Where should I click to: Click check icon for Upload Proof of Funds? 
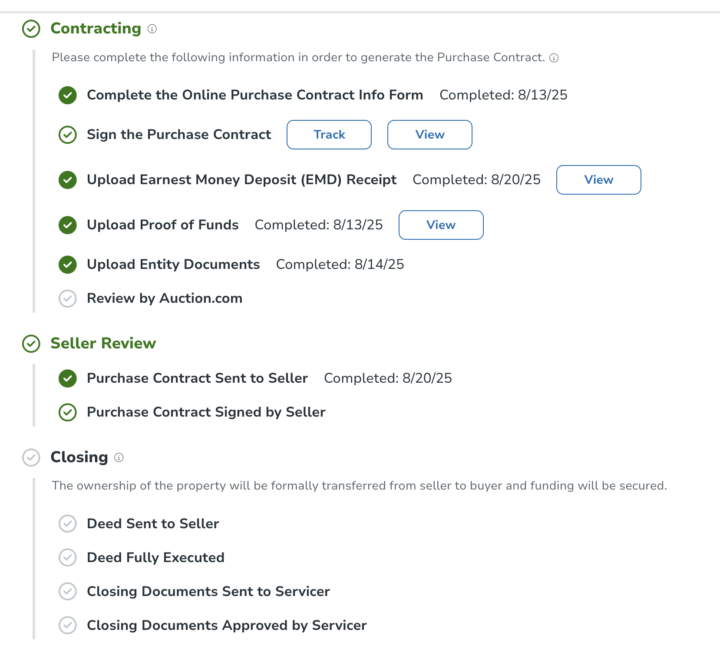click(68, 225)
